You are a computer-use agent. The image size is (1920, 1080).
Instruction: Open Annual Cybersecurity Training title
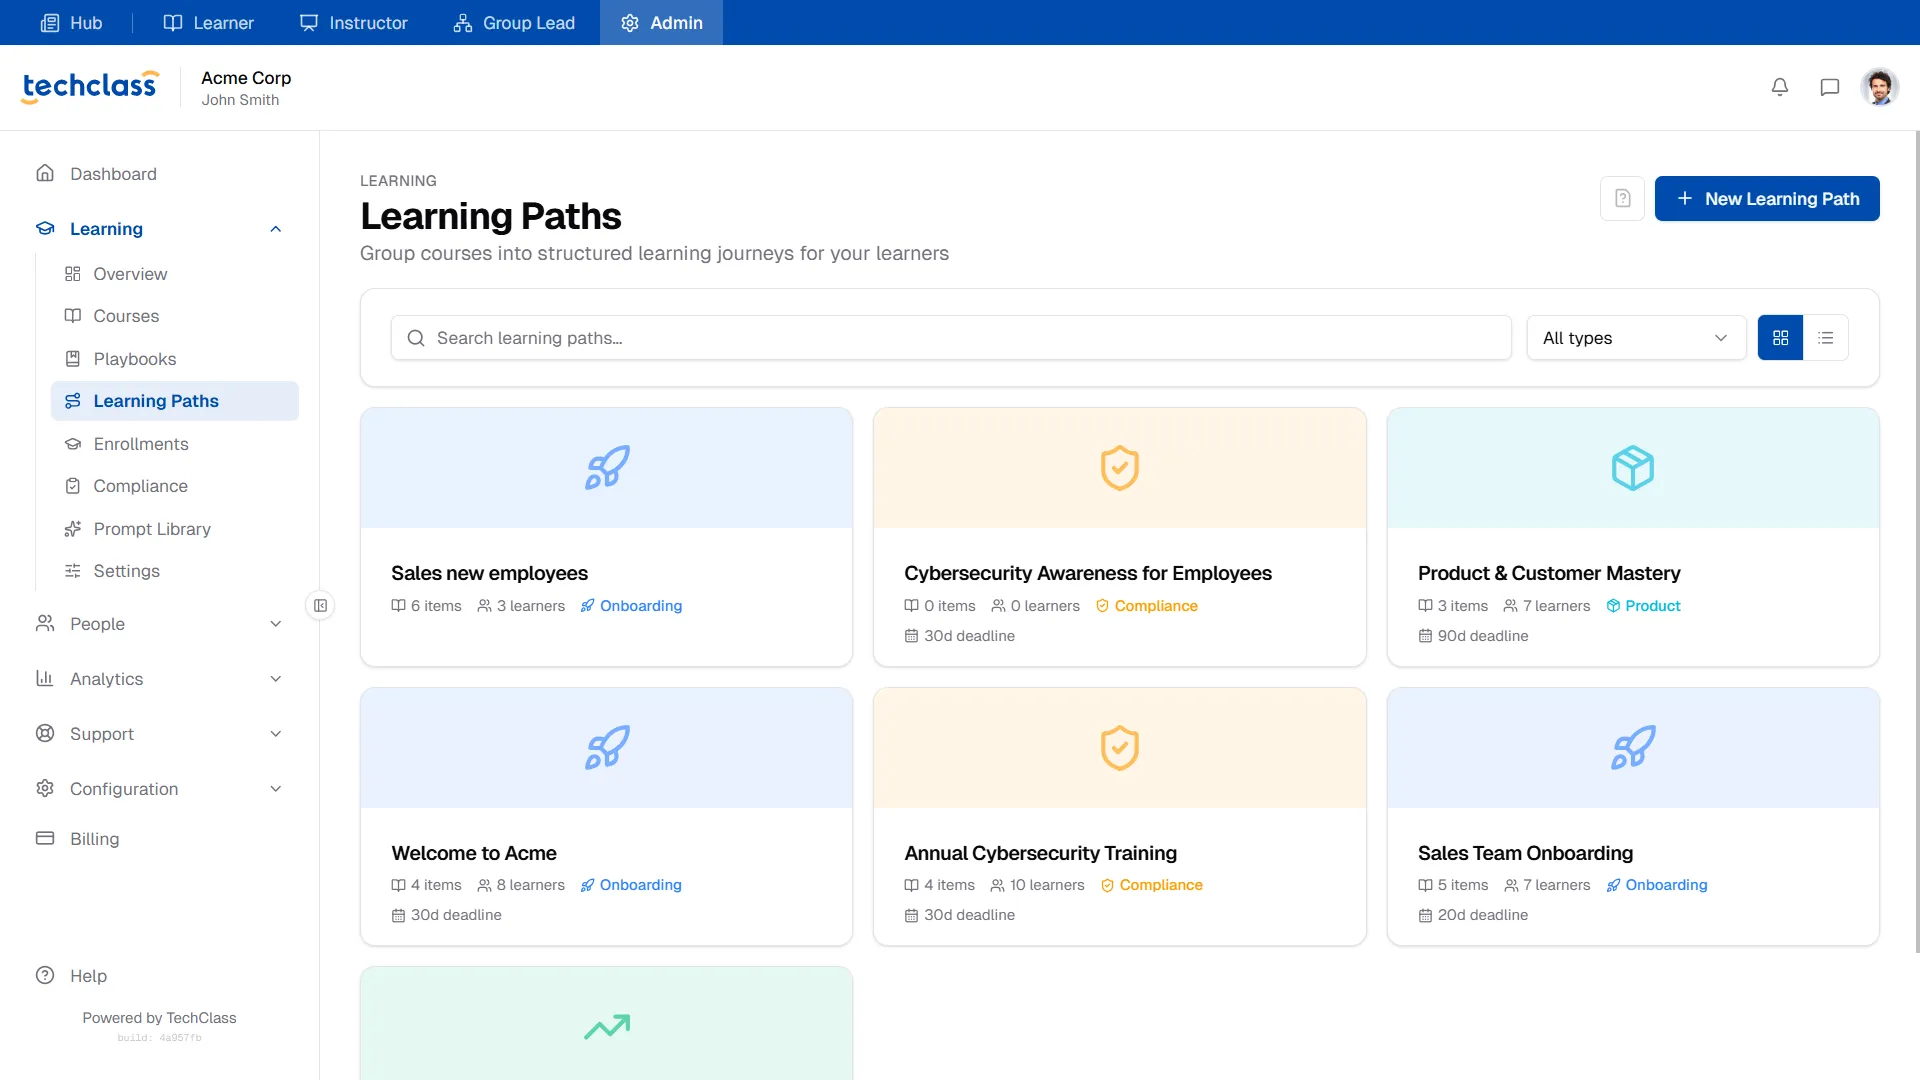1040,853
